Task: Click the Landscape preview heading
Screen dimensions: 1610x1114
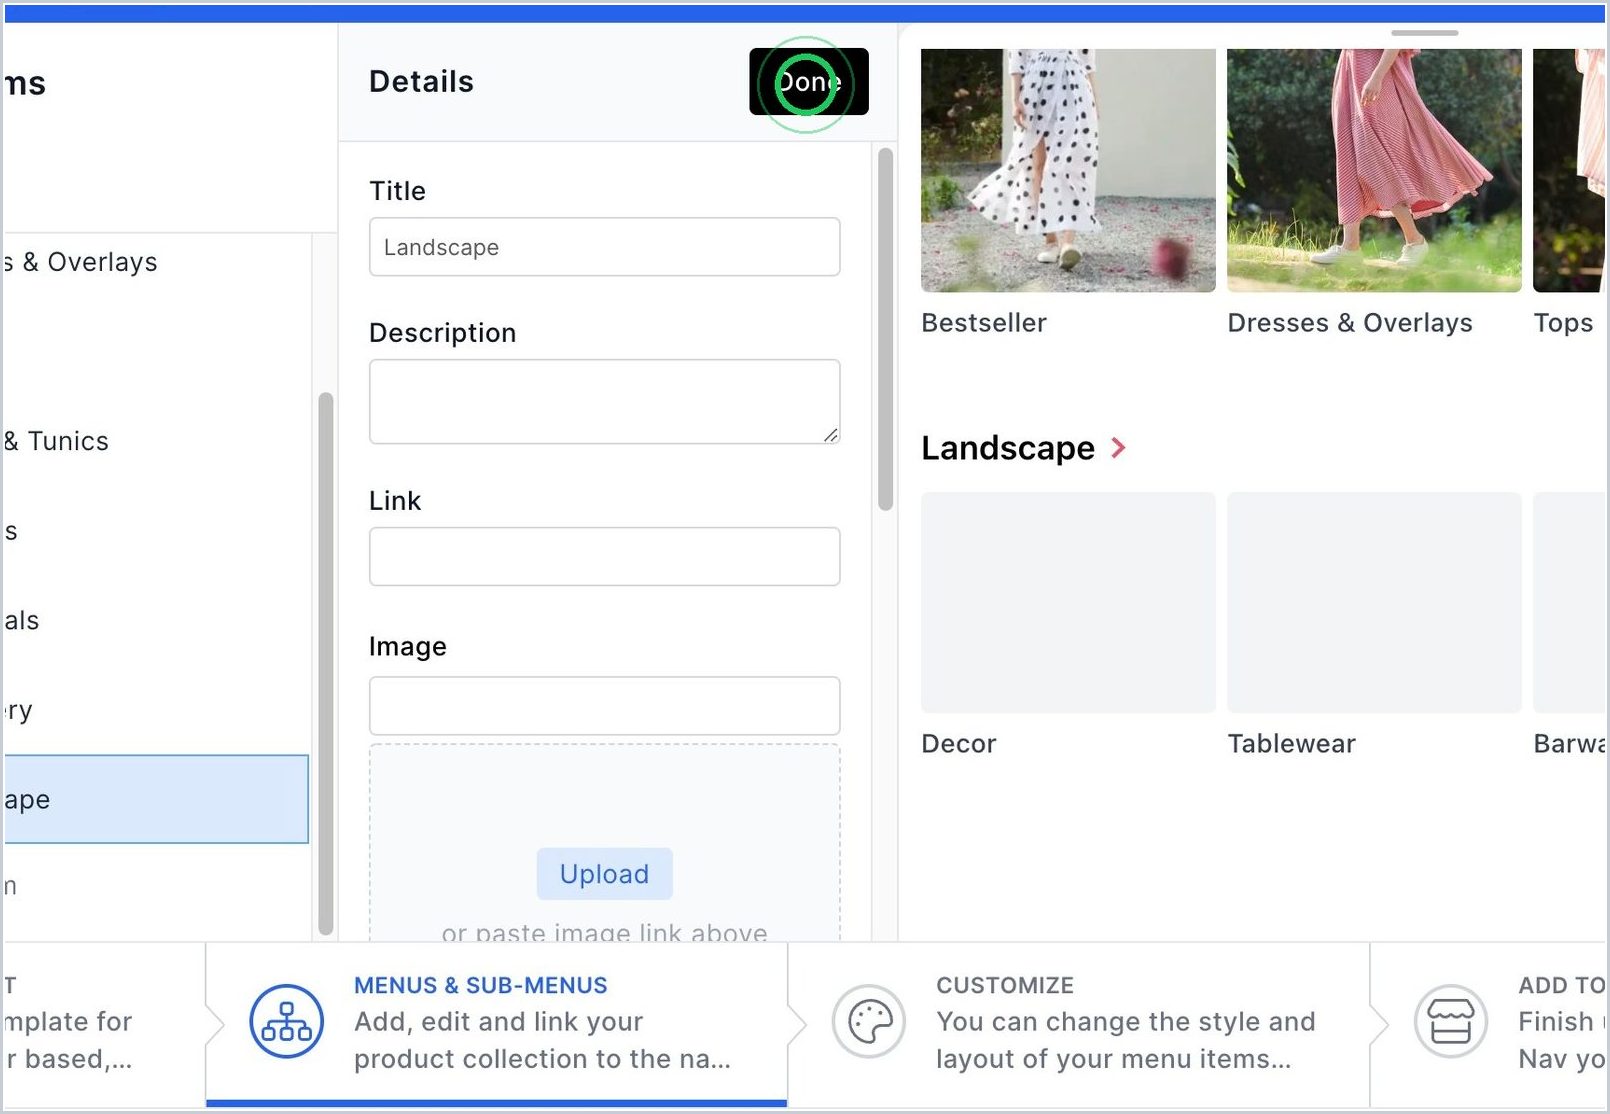Action: pos(1008,448)
